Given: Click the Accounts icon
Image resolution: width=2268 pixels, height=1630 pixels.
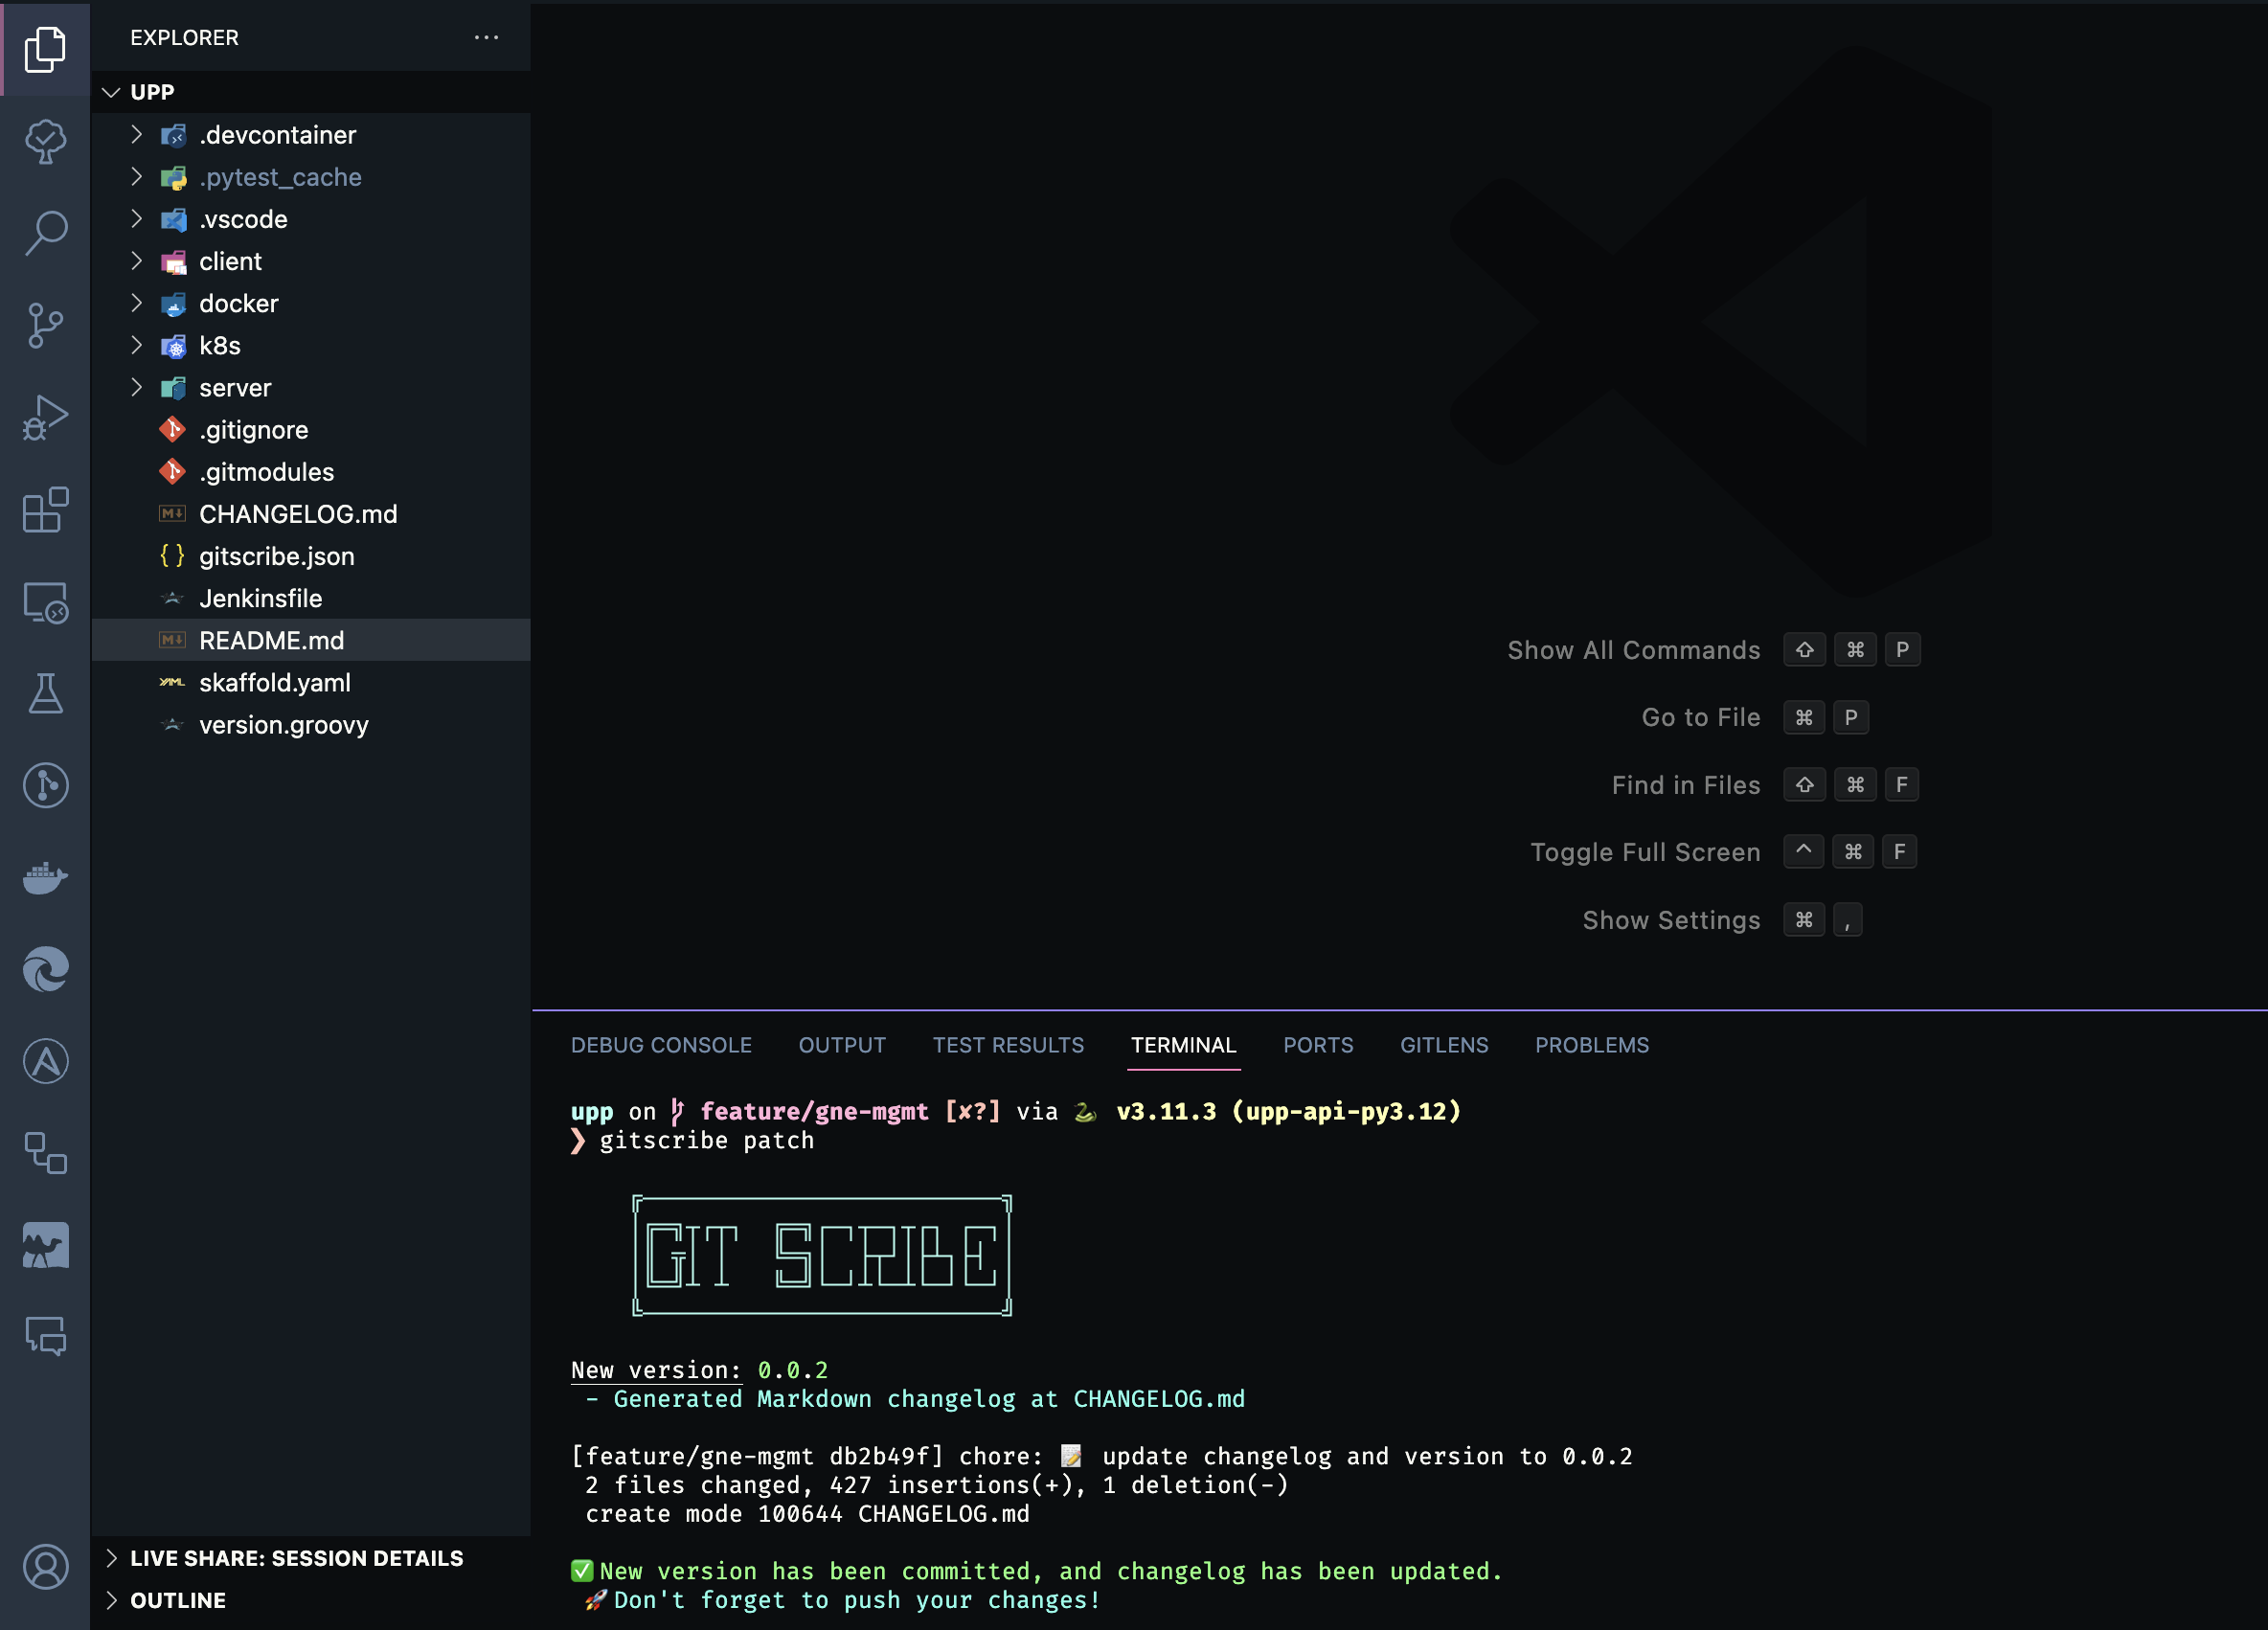Looking at the screenshot, I should pyautogui.click(x=45, y=1566).
